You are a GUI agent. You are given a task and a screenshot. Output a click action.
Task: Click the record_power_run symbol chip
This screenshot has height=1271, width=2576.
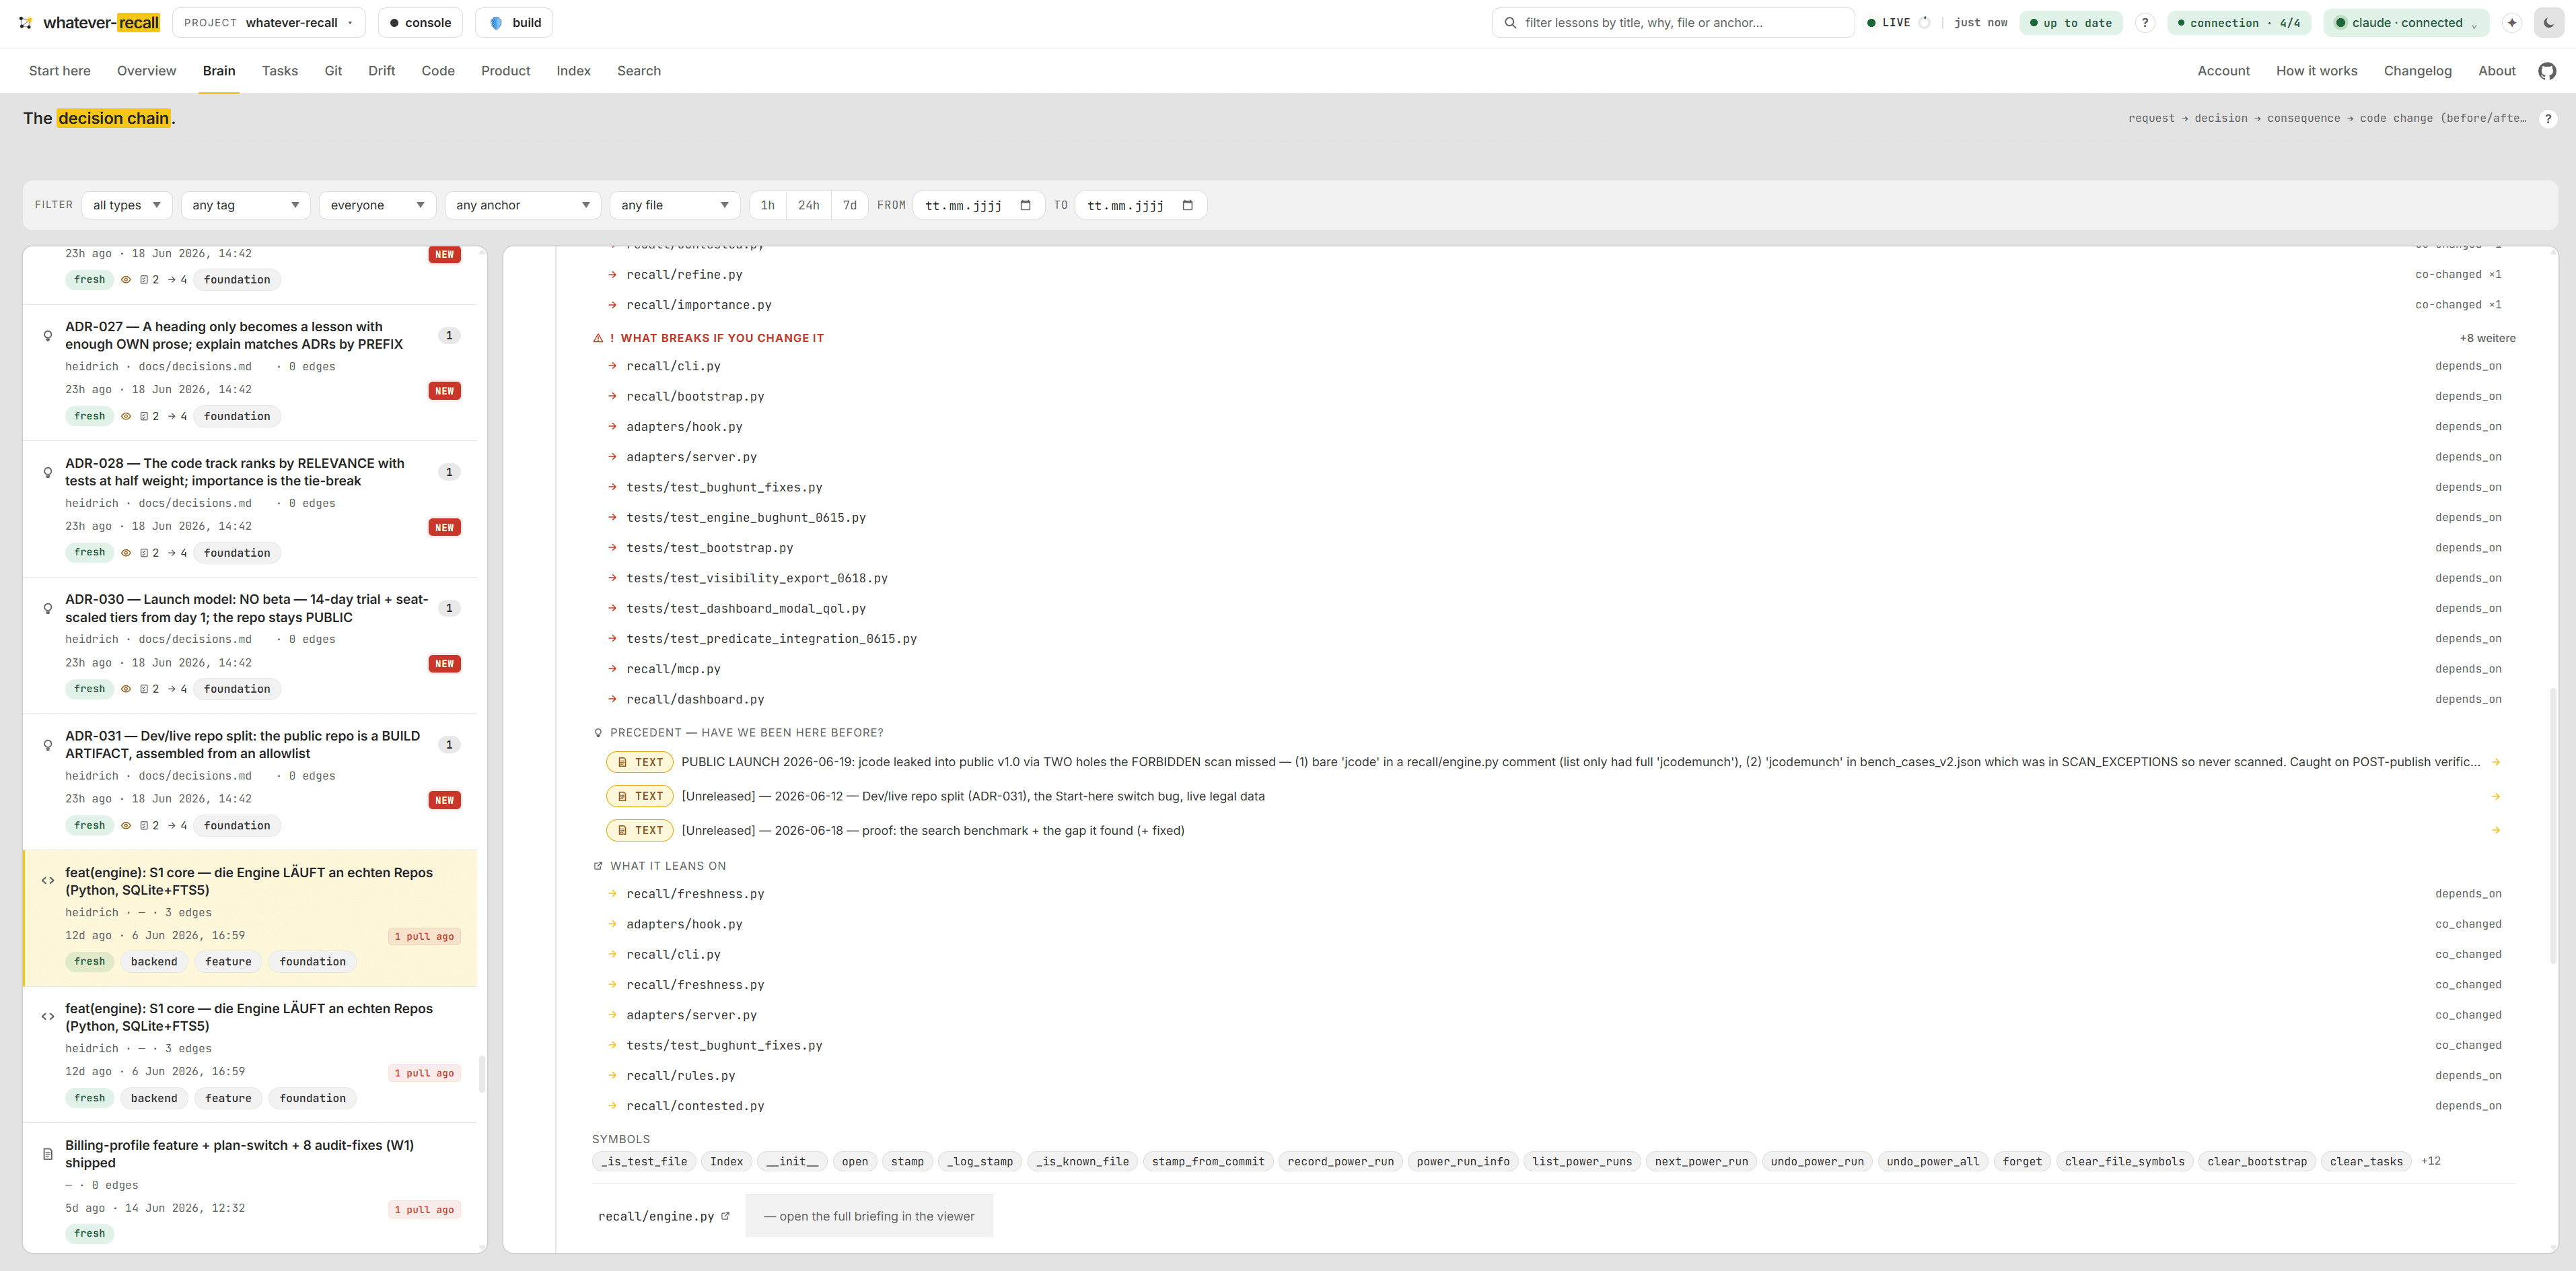pyautogui.click(x=1340, y=1161)
